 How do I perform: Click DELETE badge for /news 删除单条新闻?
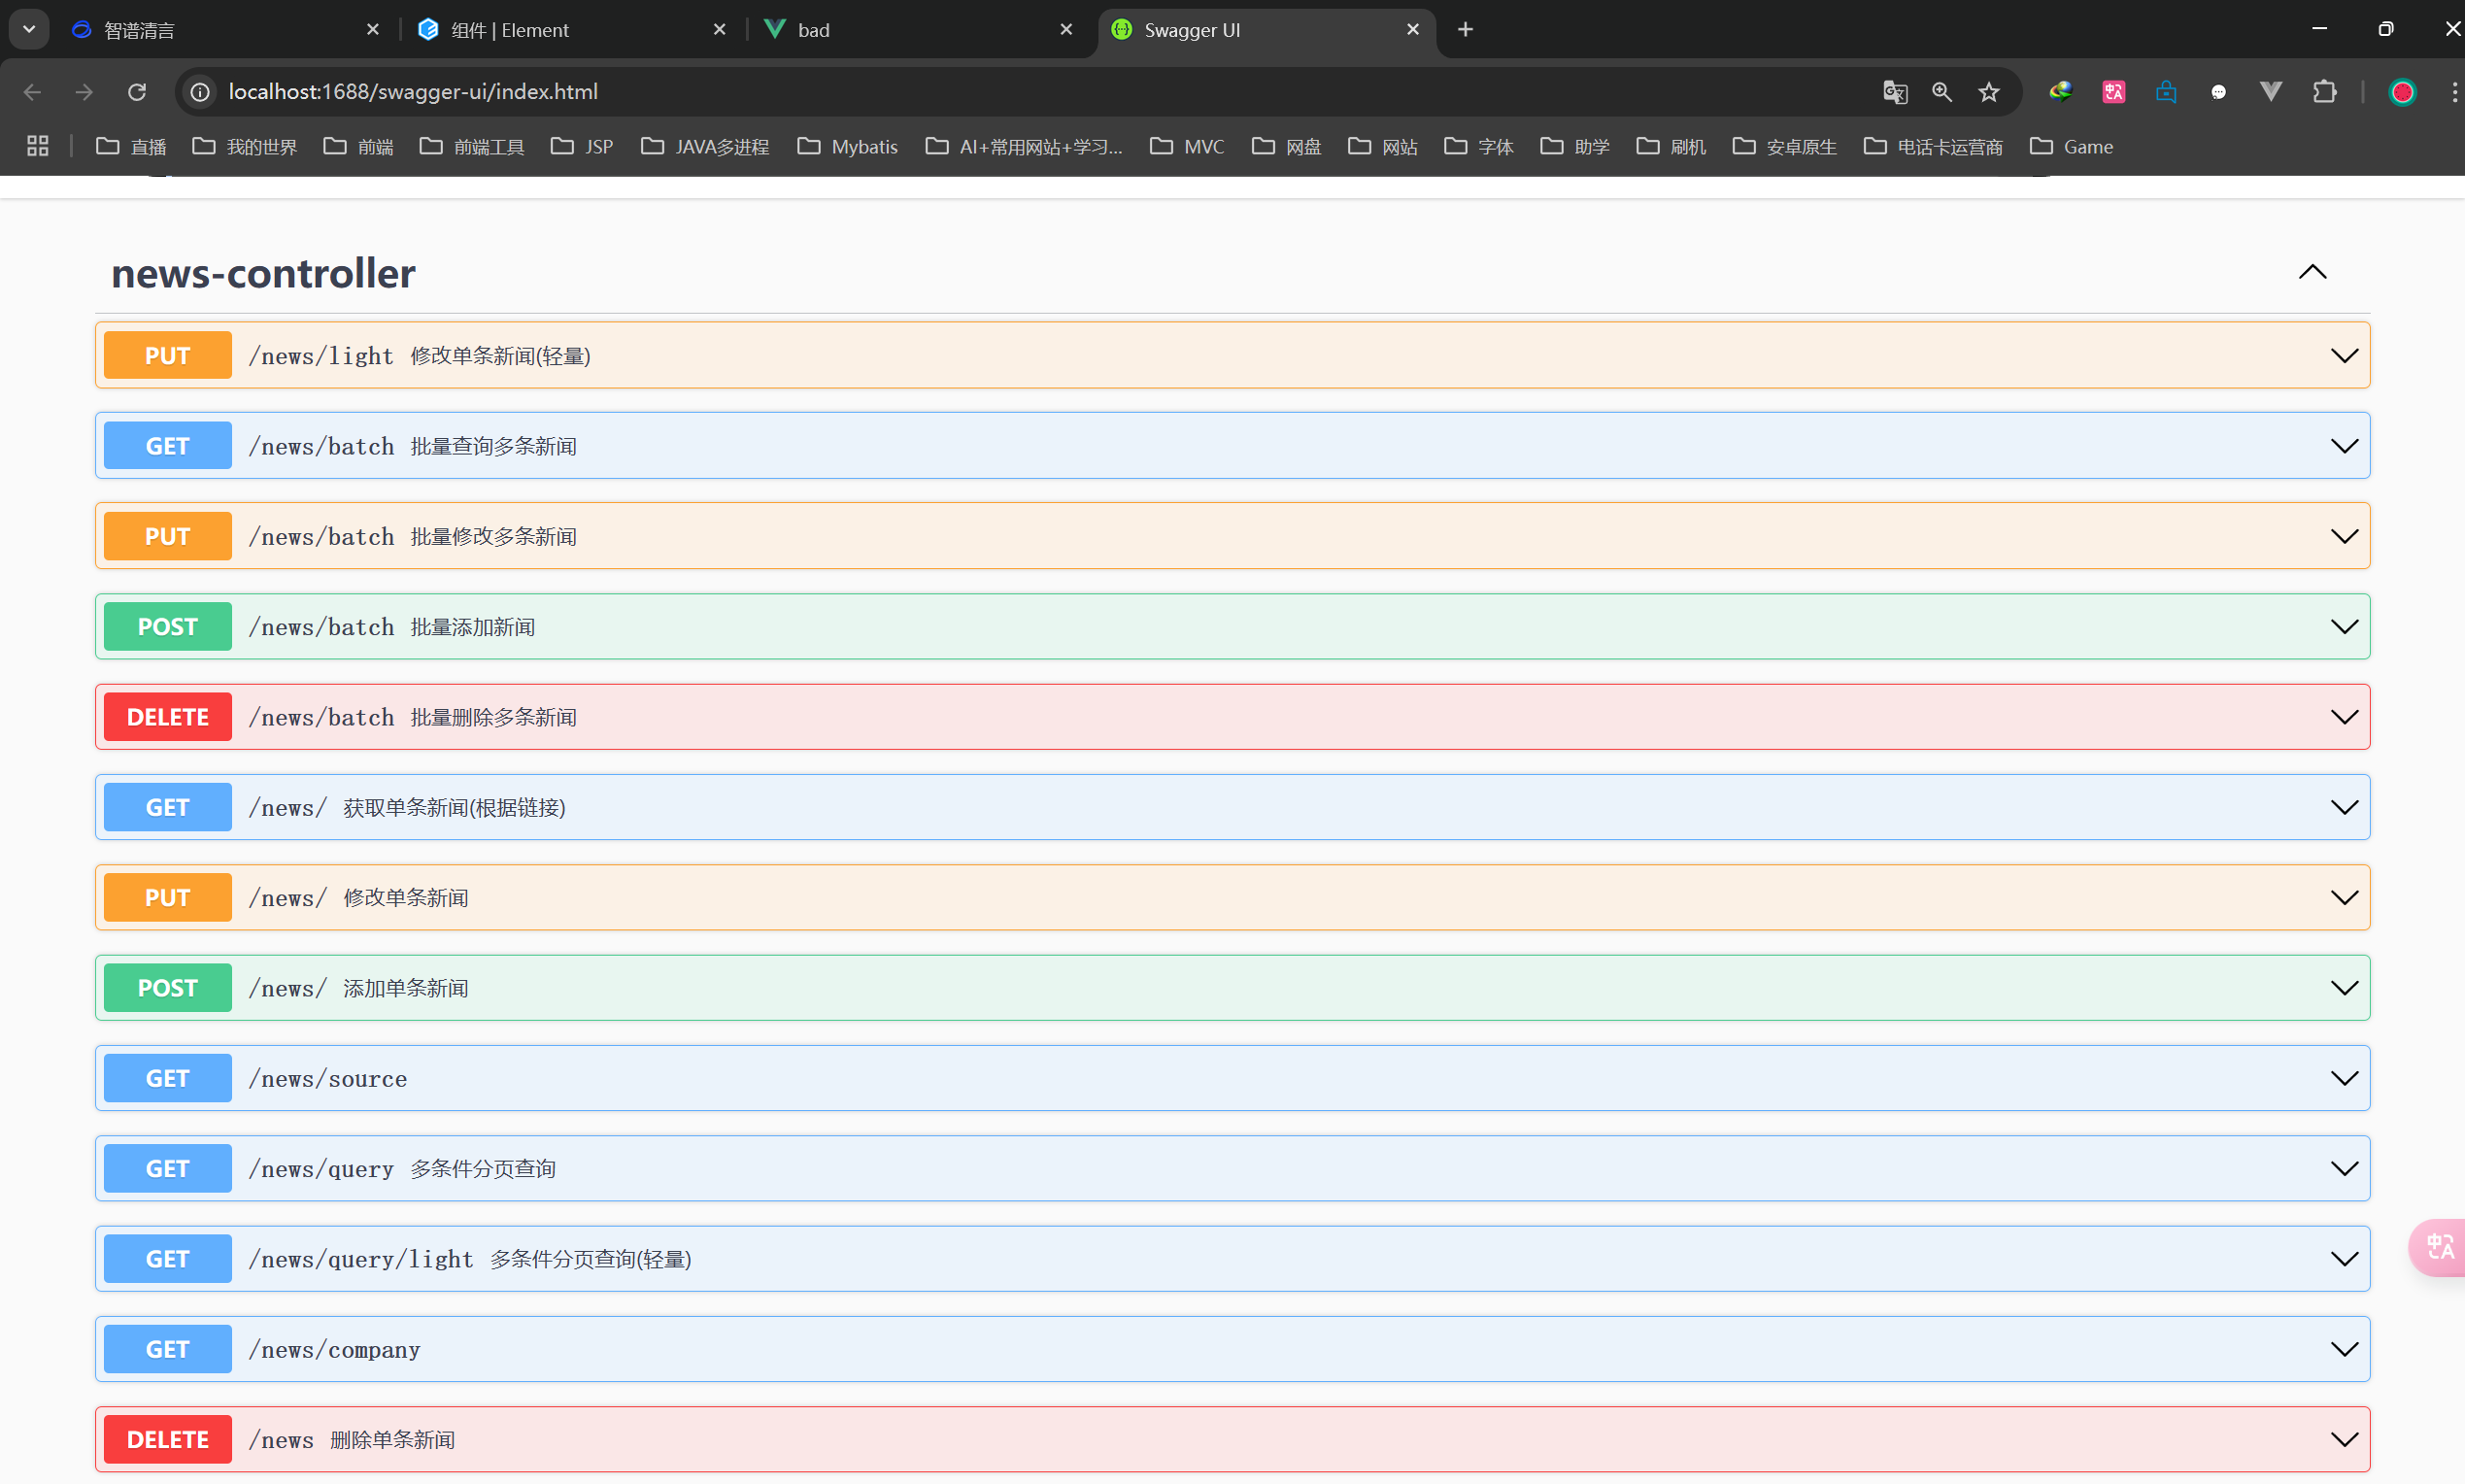167,1439
